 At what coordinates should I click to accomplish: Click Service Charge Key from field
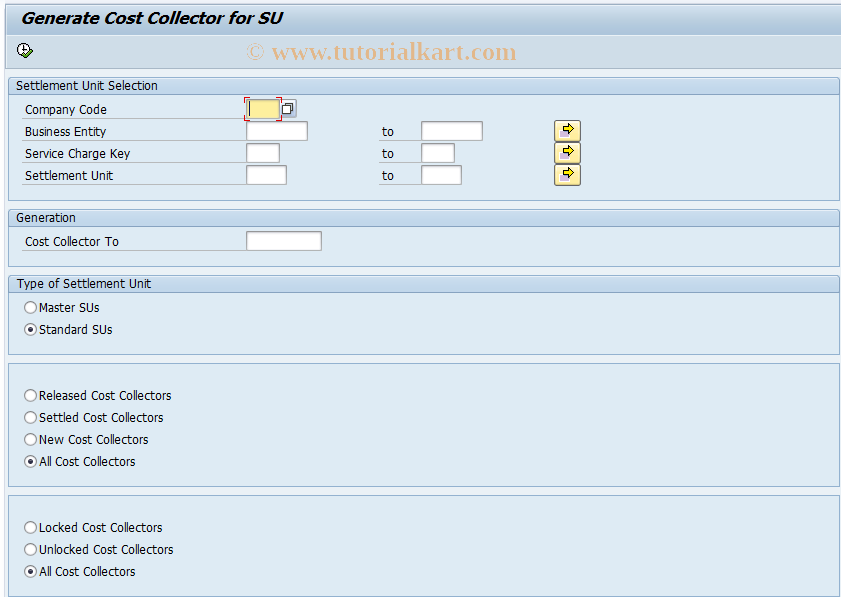point(263,153)
